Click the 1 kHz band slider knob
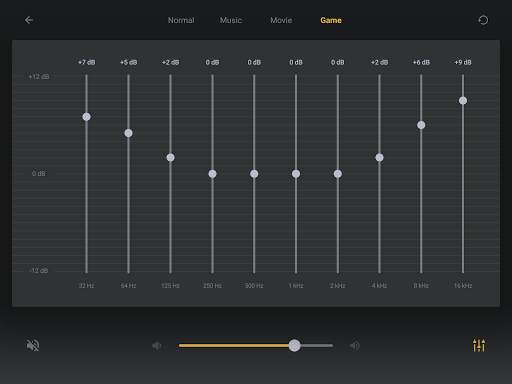512x384 pixels. 296,174
